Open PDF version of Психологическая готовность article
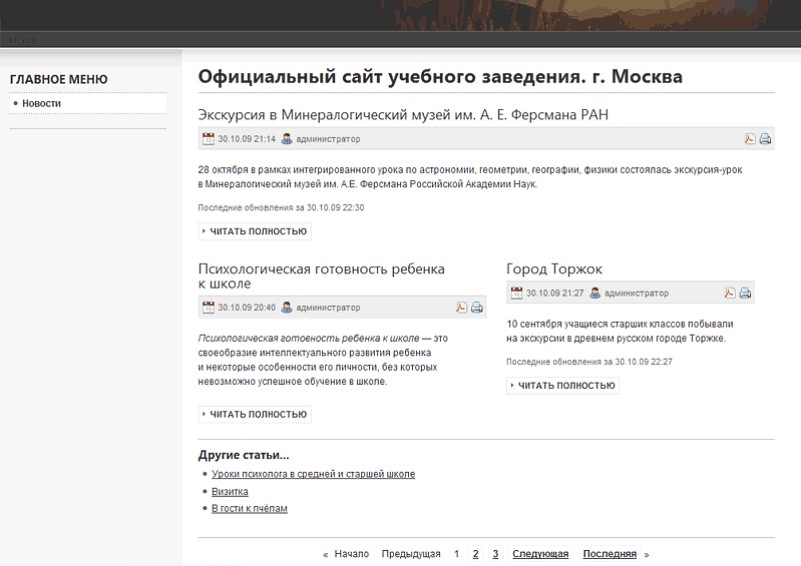 tap(462, 307)
